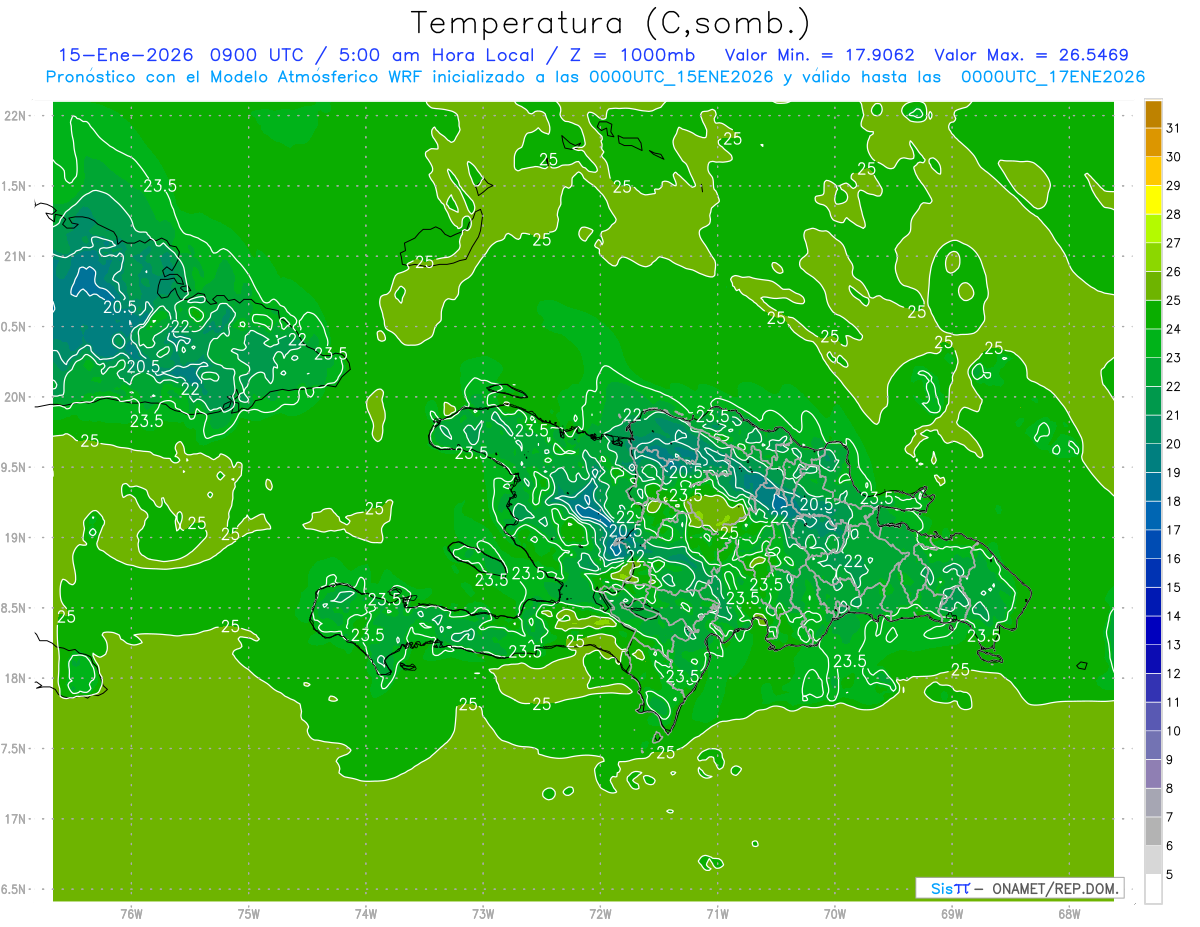This screenshot has width=1200, height=927.
Task: Pick the teal swatch between 19 and 20
Action: [1153, 459]
